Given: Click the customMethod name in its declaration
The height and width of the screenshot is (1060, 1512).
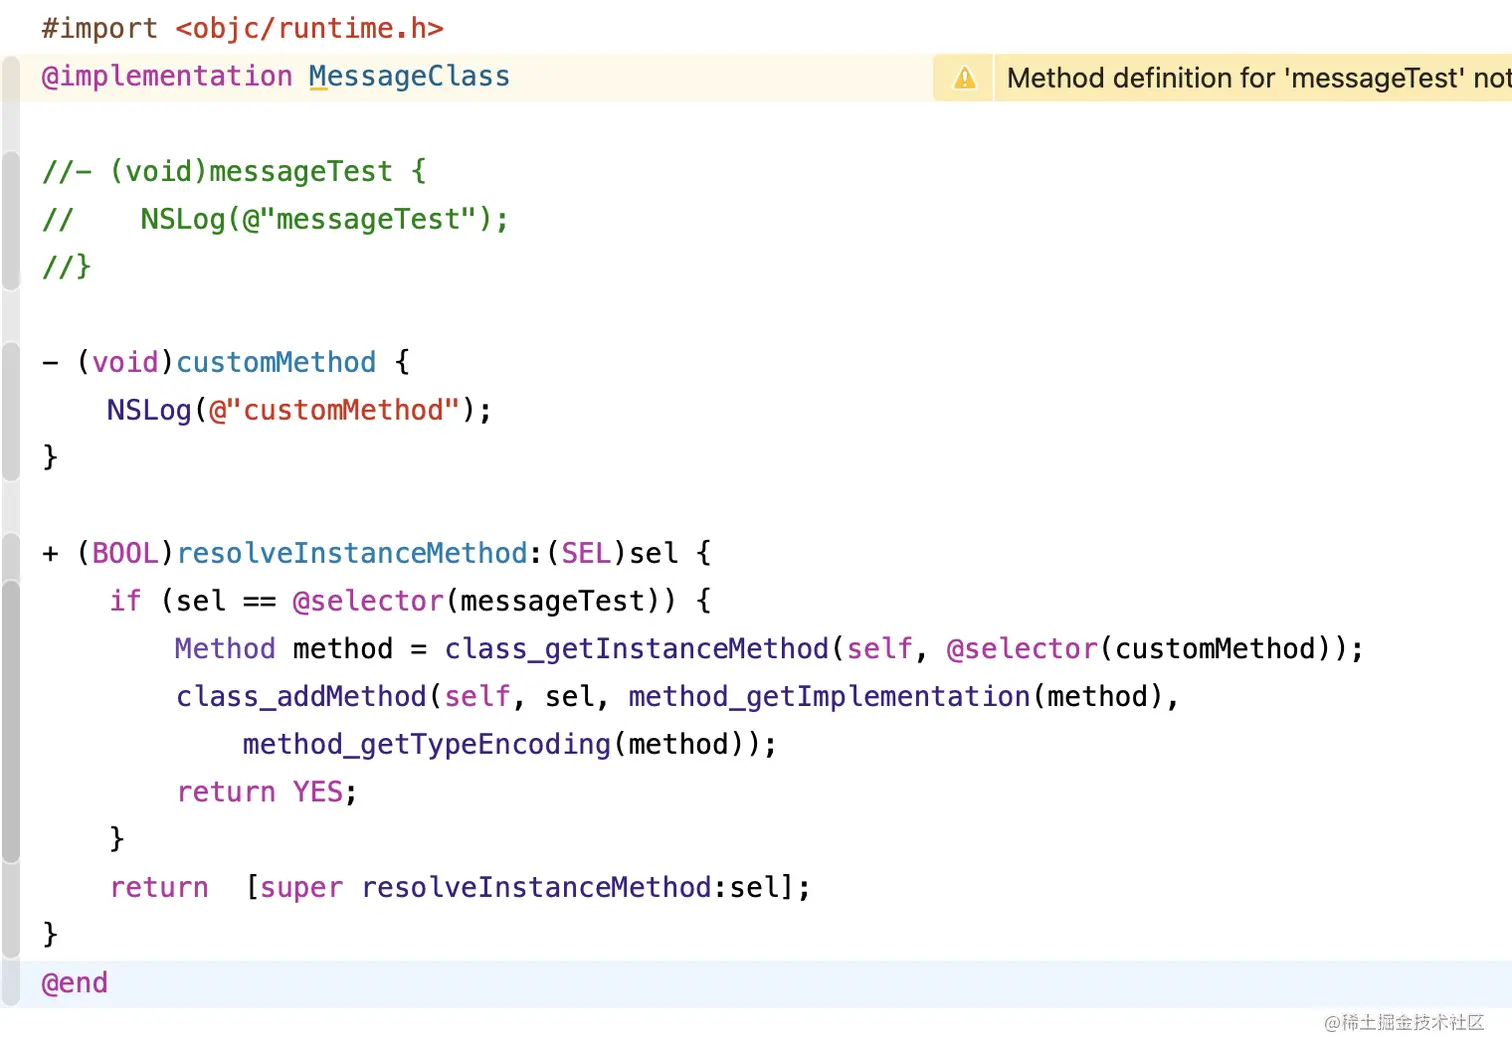Looking at the screenshot, I should [x=276, y=362].
